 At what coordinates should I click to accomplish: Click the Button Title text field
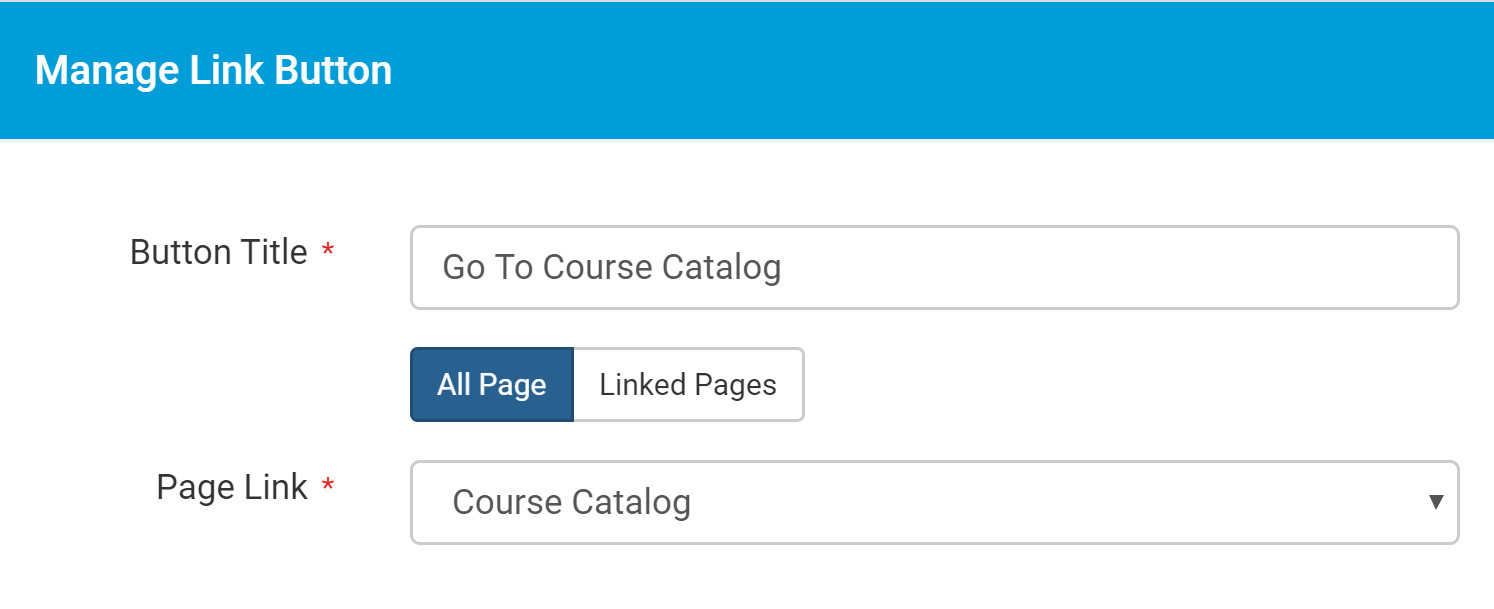[935, 268]
